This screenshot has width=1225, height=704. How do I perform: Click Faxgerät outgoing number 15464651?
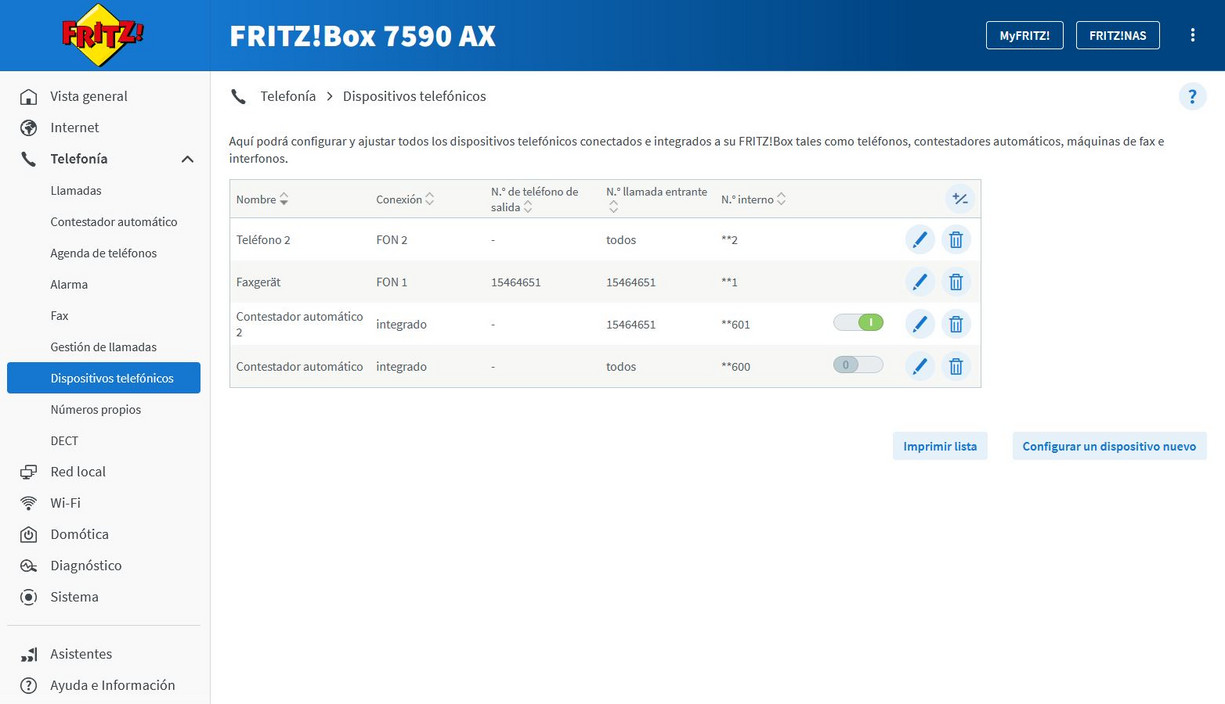point(516,282)
